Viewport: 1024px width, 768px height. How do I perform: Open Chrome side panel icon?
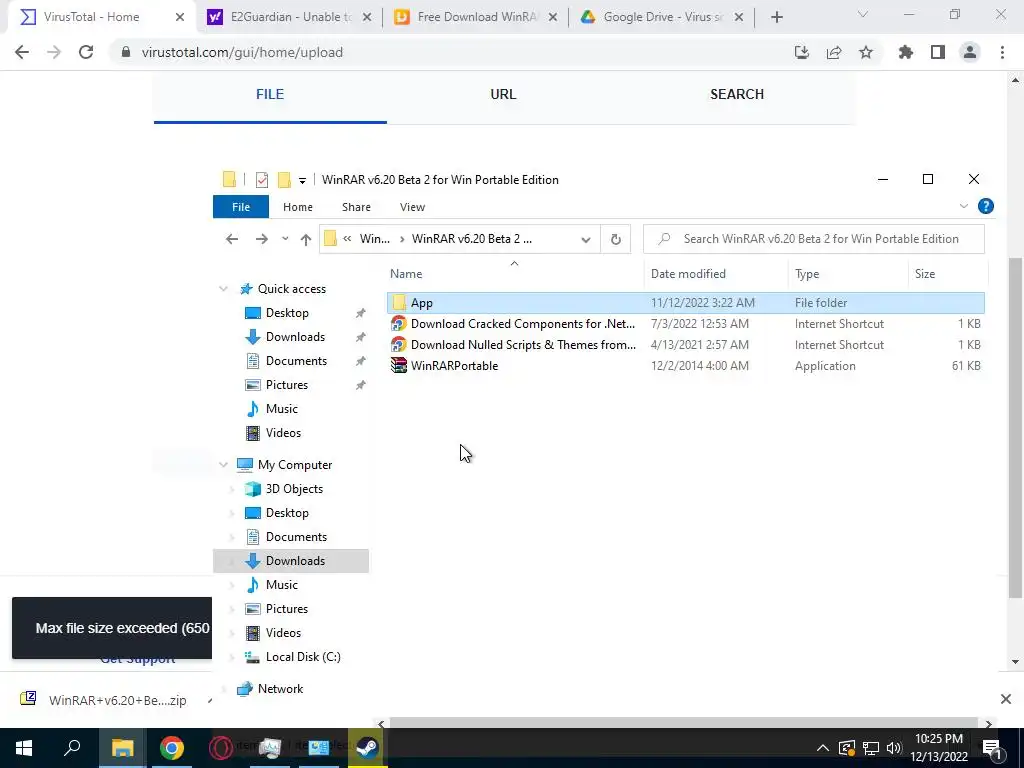point(938,52)
